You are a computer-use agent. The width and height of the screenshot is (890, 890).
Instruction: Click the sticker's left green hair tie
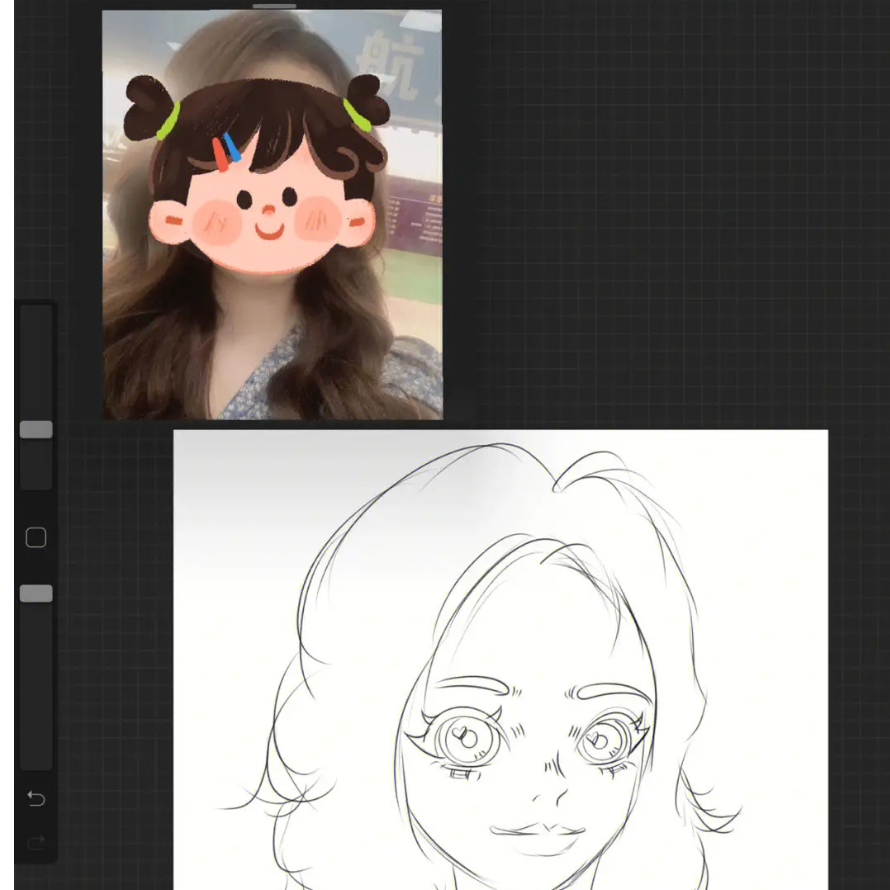tap(168, 121)
